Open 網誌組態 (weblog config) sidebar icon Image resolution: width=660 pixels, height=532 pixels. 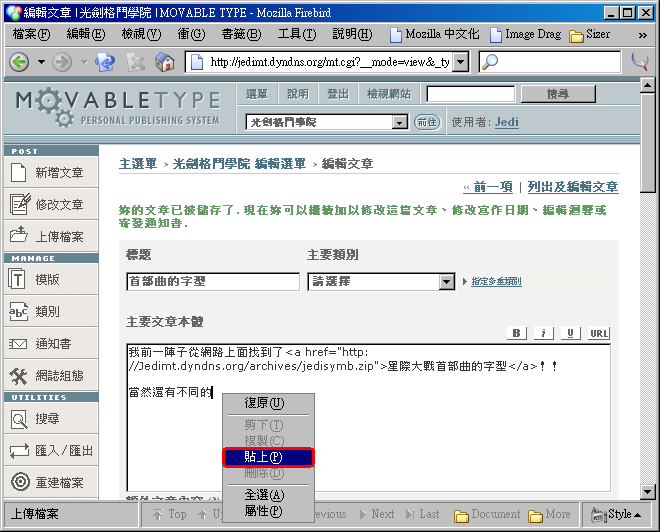19,376
